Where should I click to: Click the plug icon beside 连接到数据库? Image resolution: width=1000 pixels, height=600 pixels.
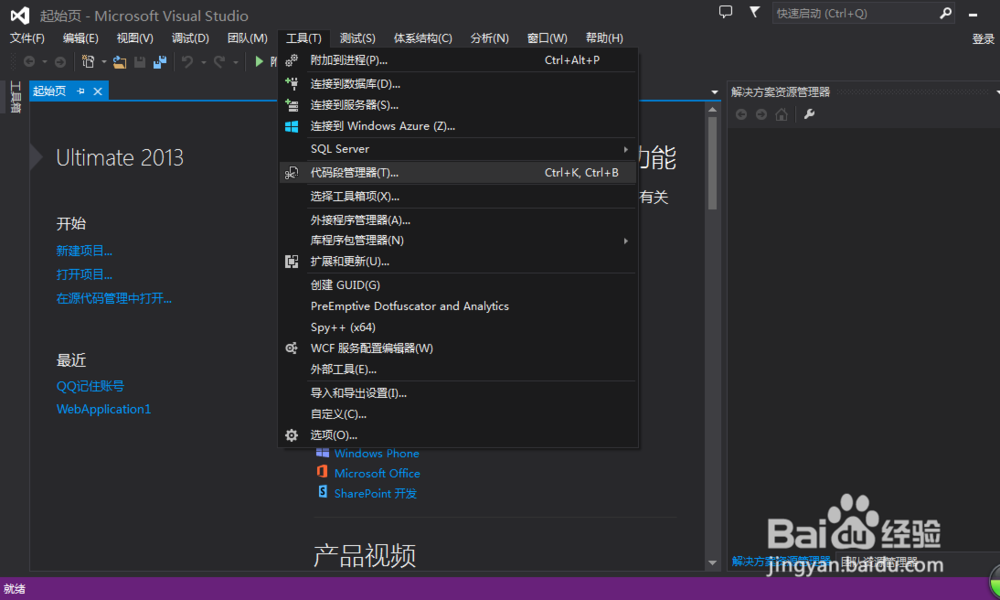[291, 84]
